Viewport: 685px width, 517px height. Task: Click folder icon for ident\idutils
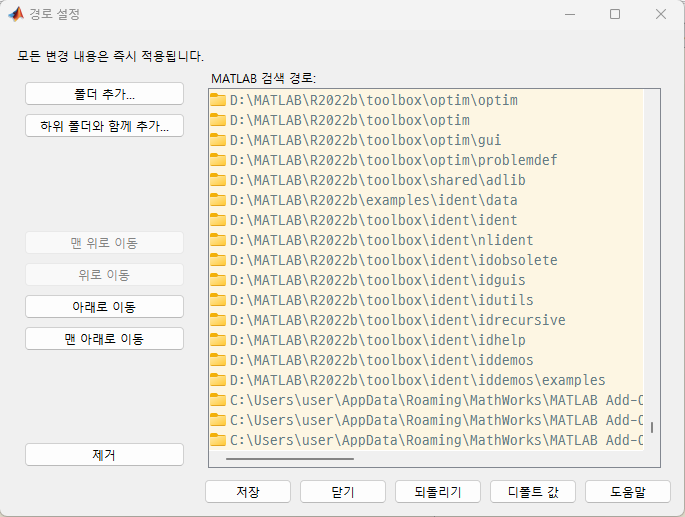[x=218, y=300]
